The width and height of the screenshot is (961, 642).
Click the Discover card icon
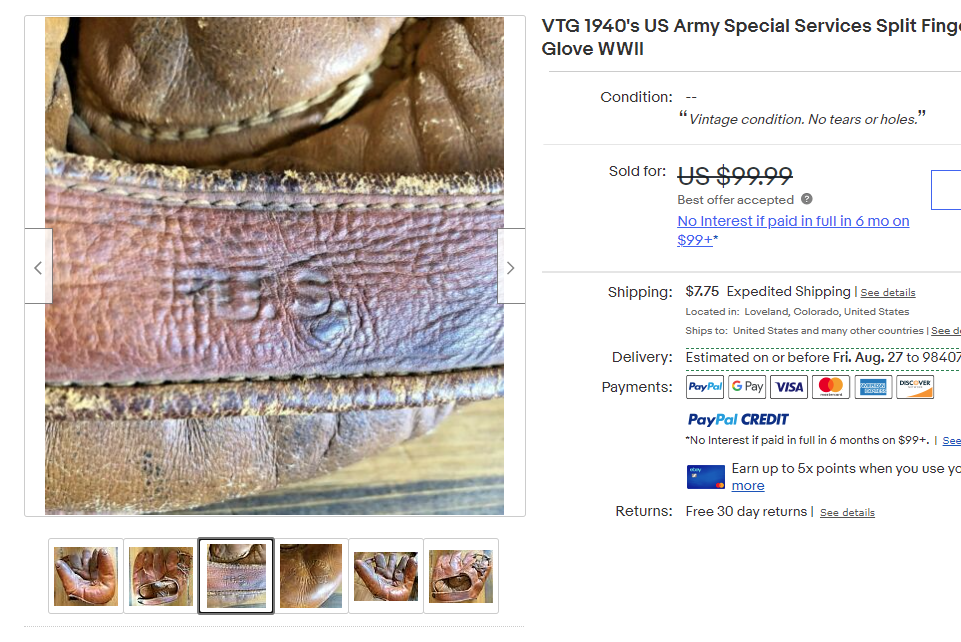click(x=915, y=387)
